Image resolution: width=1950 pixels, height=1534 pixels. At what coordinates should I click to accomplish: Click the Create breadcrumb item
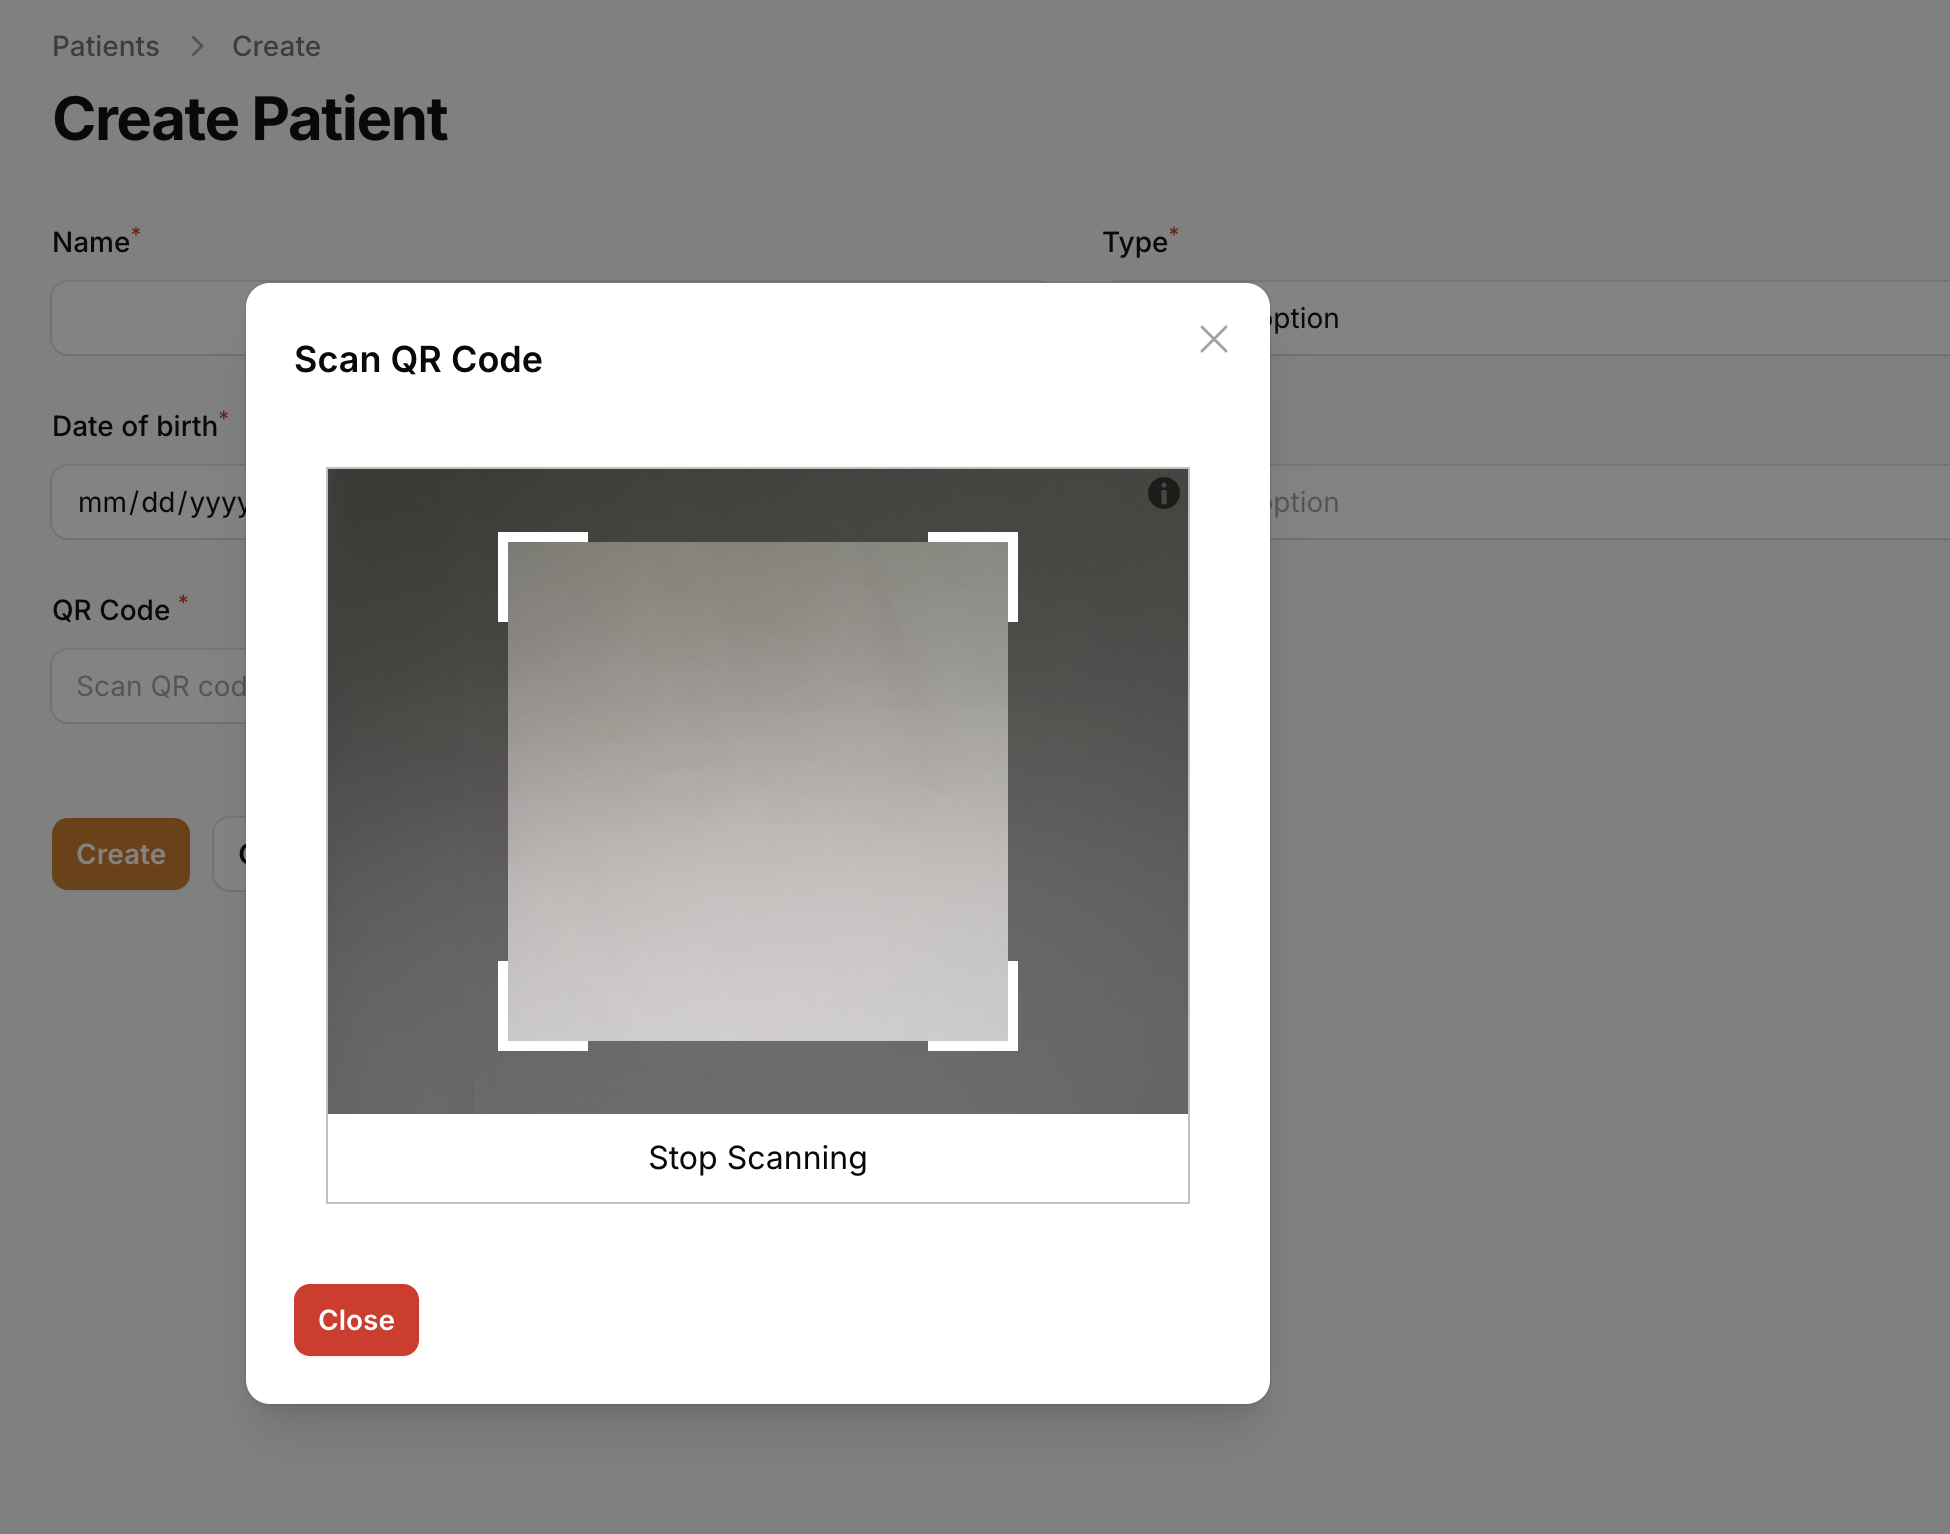(x=276, y=46)
